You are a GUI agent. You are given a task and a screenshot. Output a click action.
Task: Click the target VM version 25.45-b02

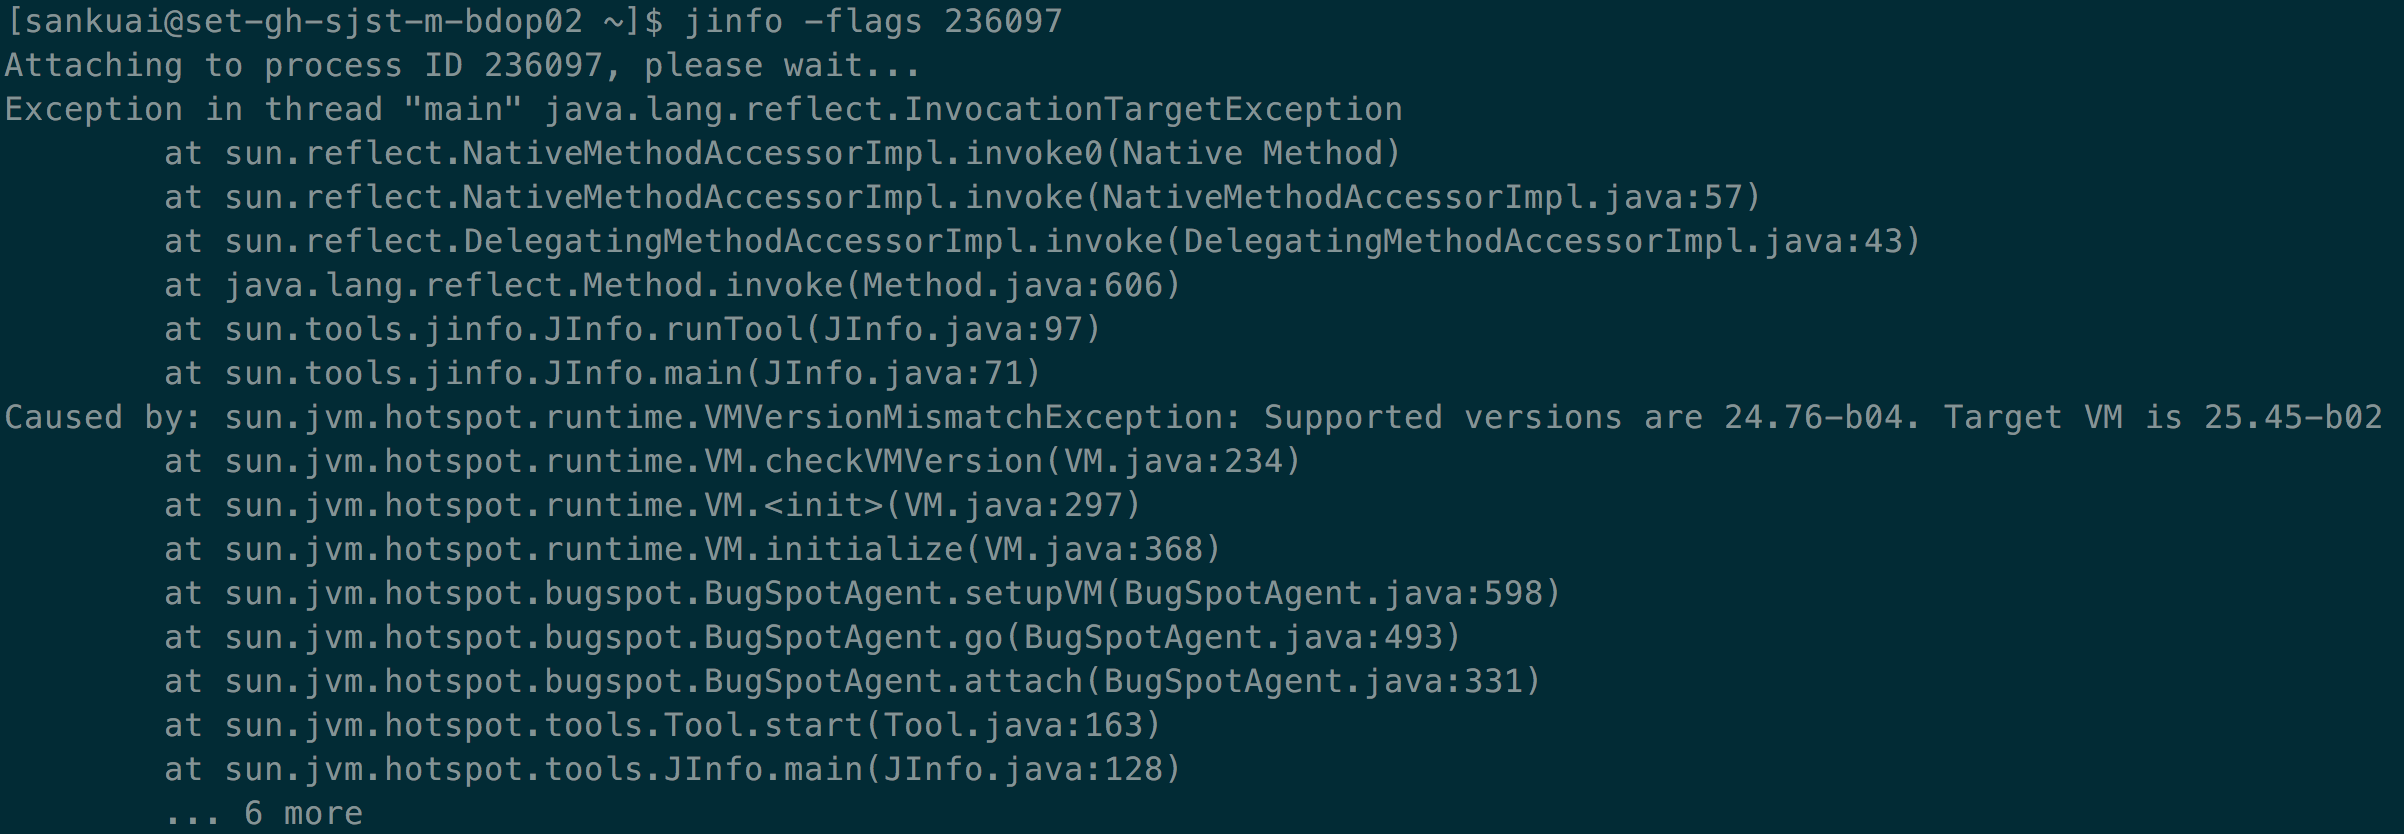coord(2293,417)
